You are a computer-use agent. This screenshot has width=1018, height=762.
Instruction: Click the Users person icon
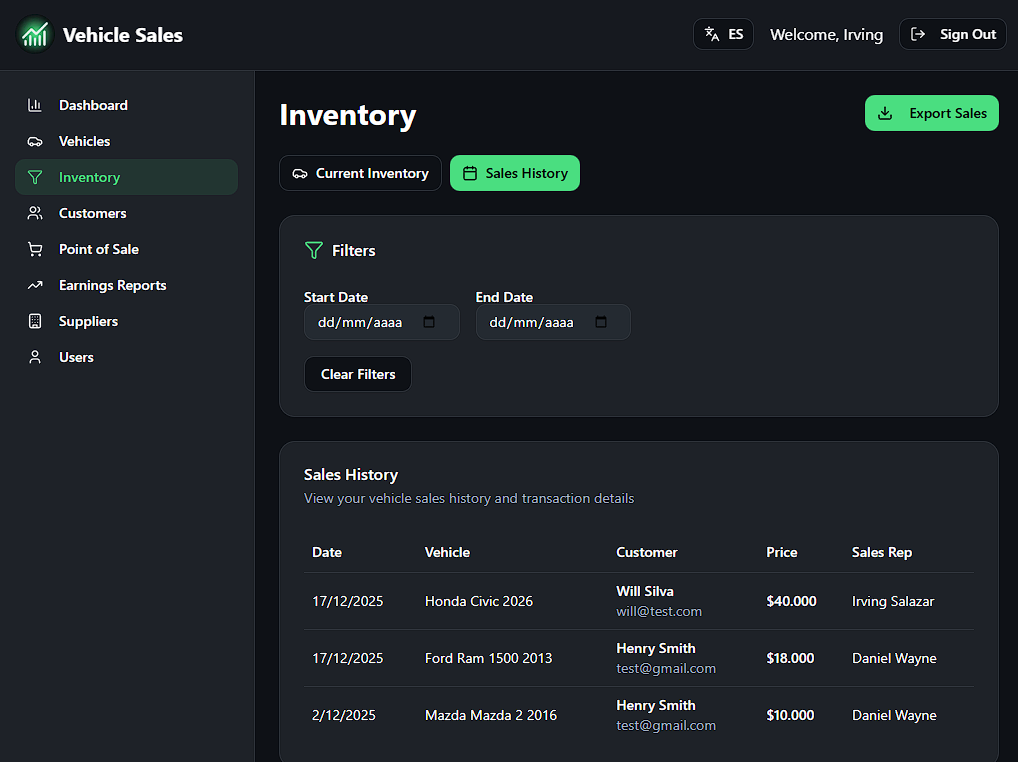click(35, 358)
